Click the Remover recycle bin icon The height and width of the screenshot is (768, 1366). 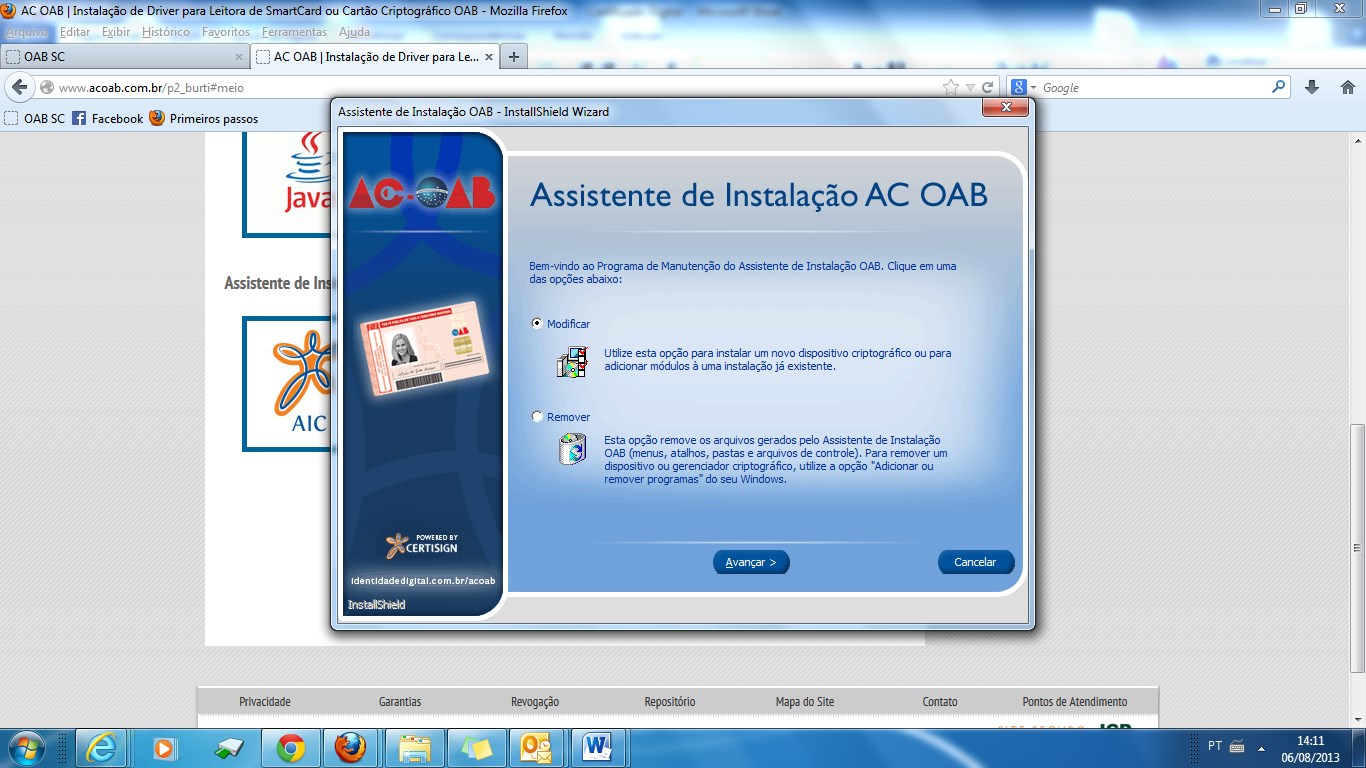[572, 448]
